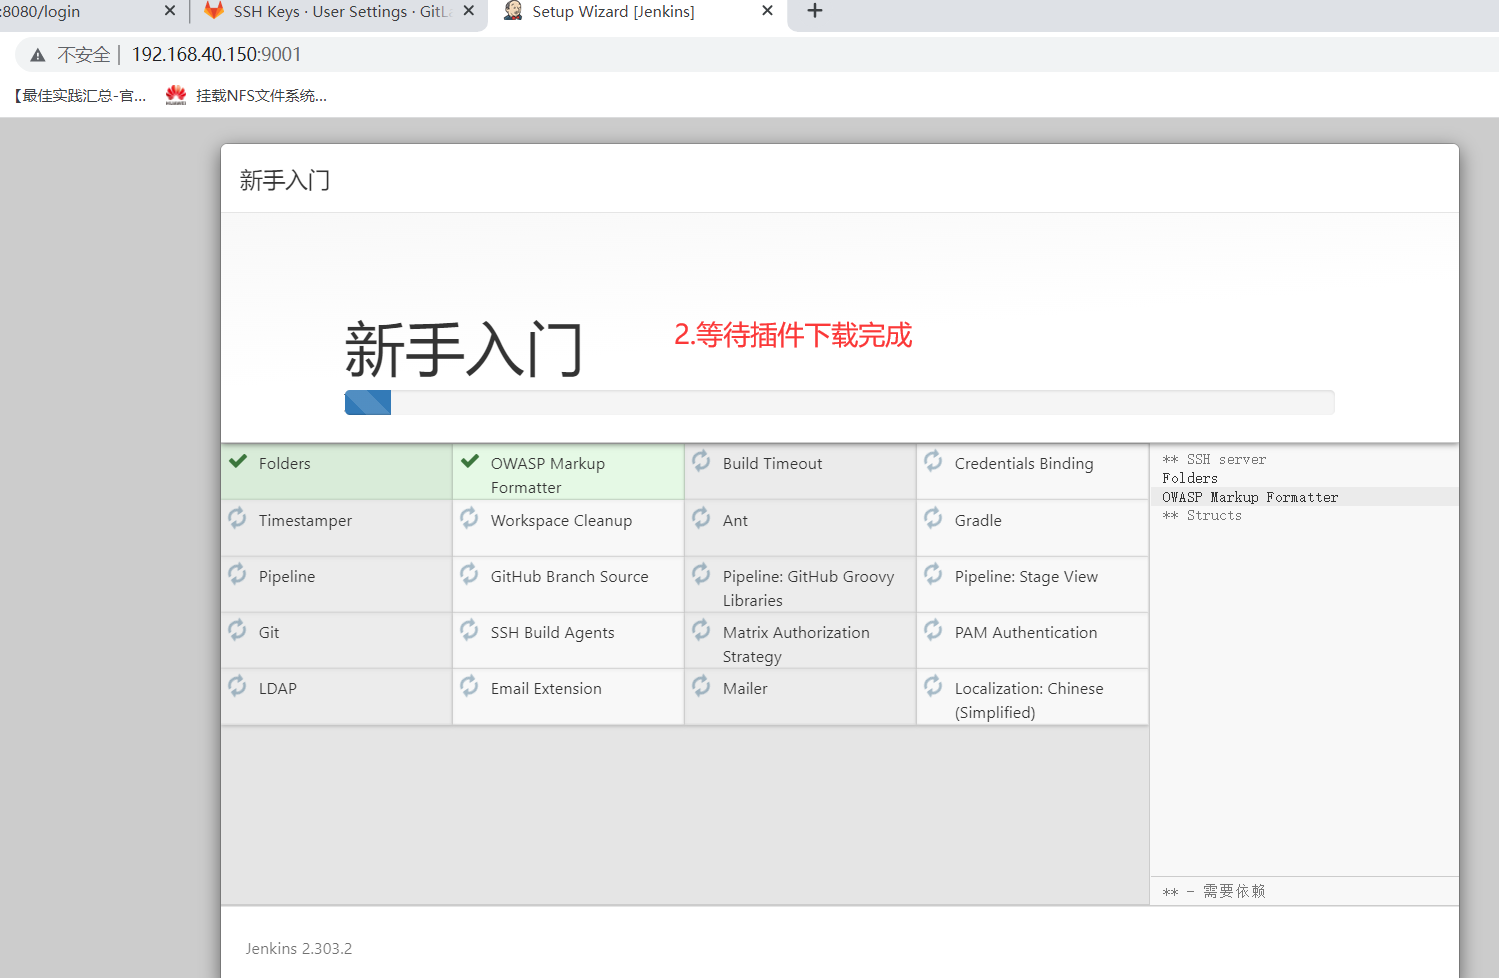Screen dimensions: 1499x978
Task: Click the Email Extension plugin name
Action: (546, 689)
